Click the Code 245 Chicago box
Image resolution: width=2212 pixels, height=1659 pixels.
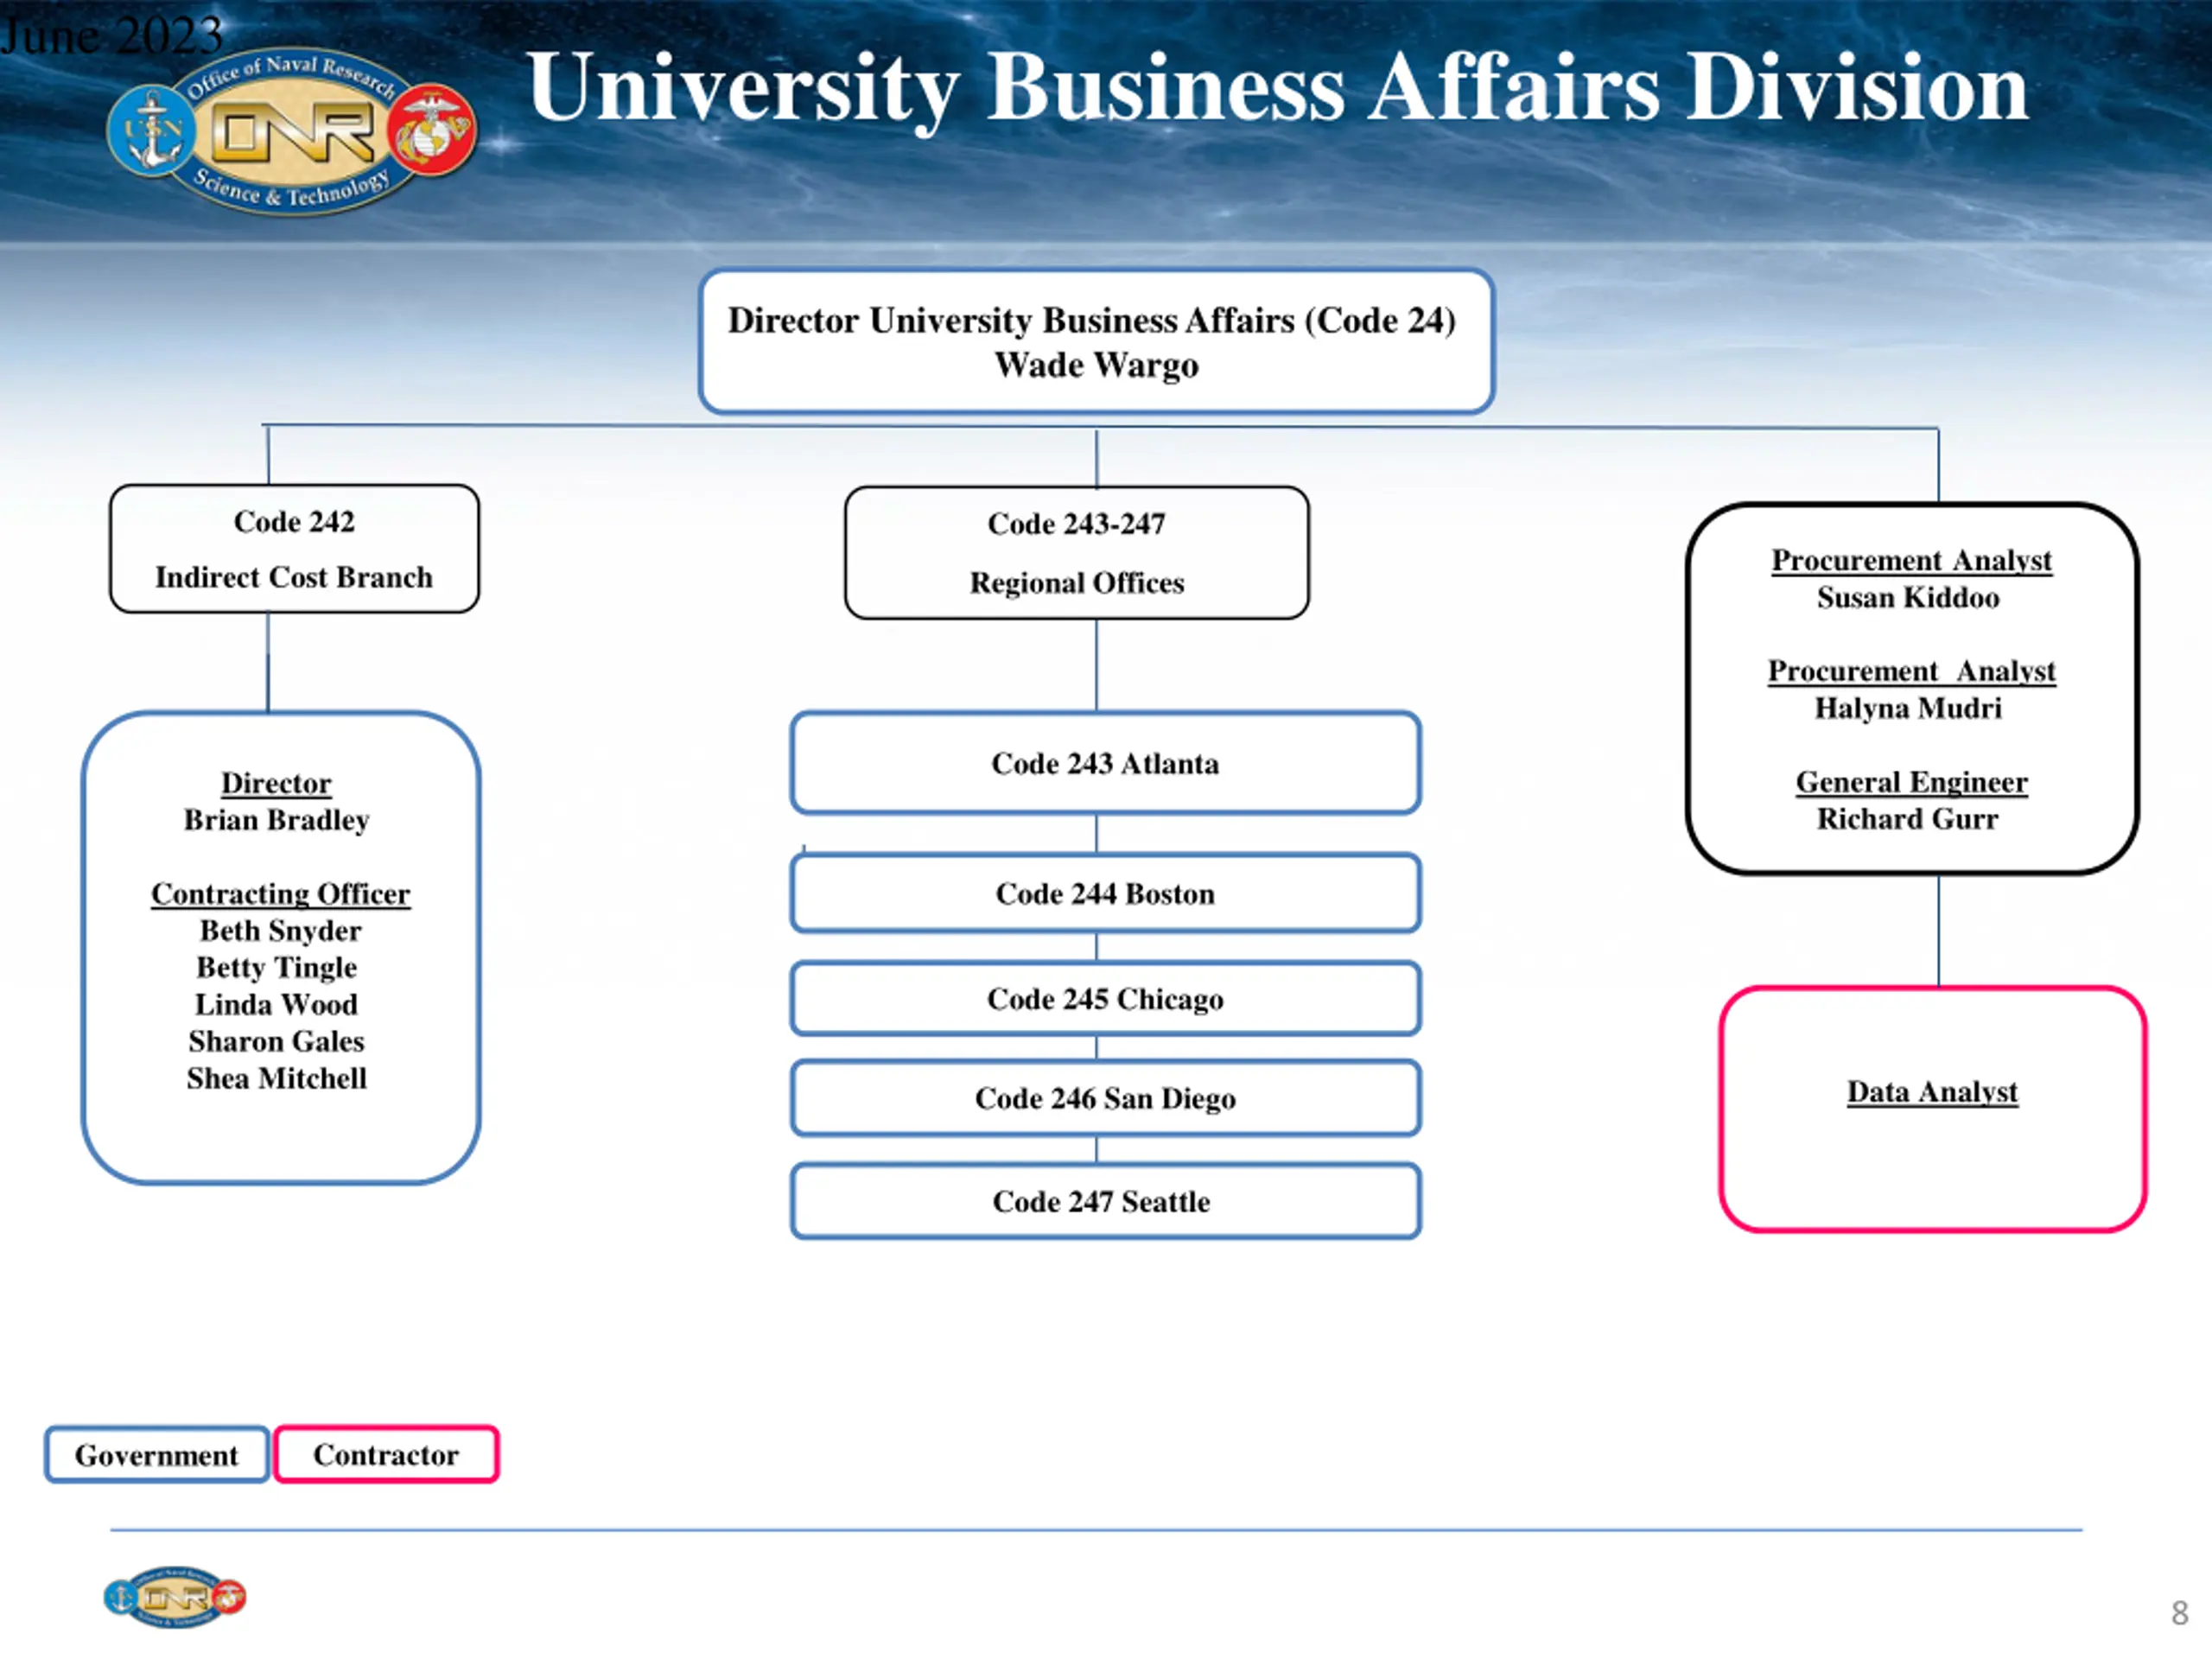[1105, 998]
